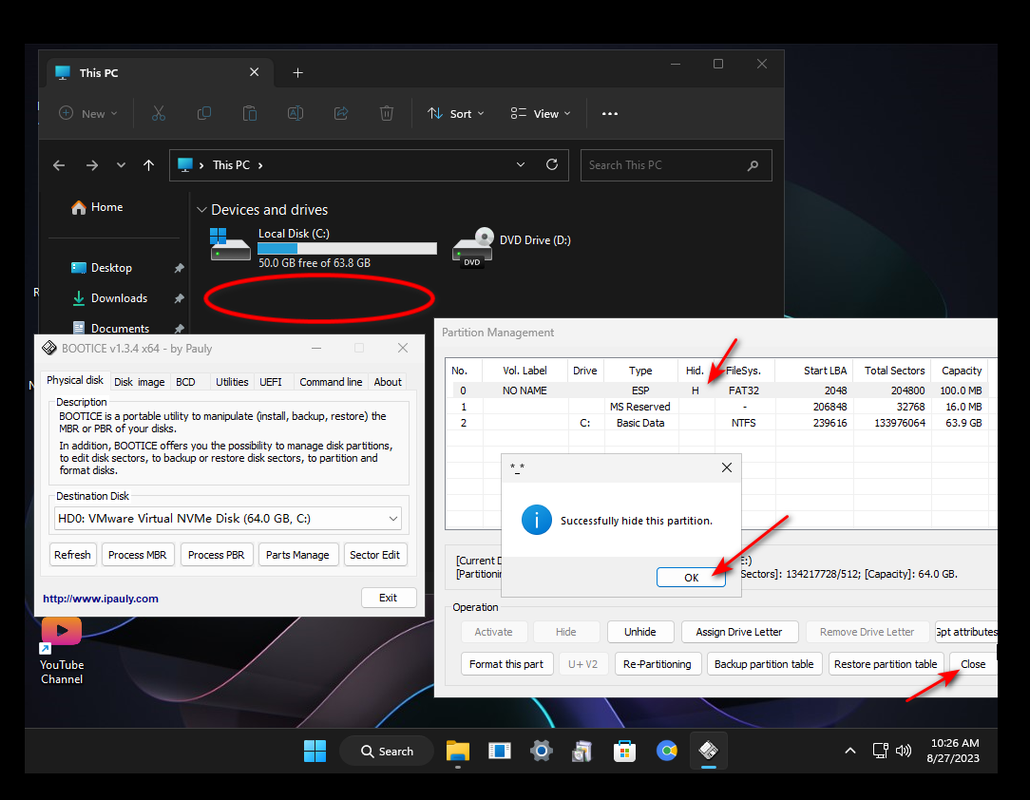This screenshot has height=800, width=1030.
Task: Switch to the UEFI tab
Action: pyautogui.click(x=271, y=382)
